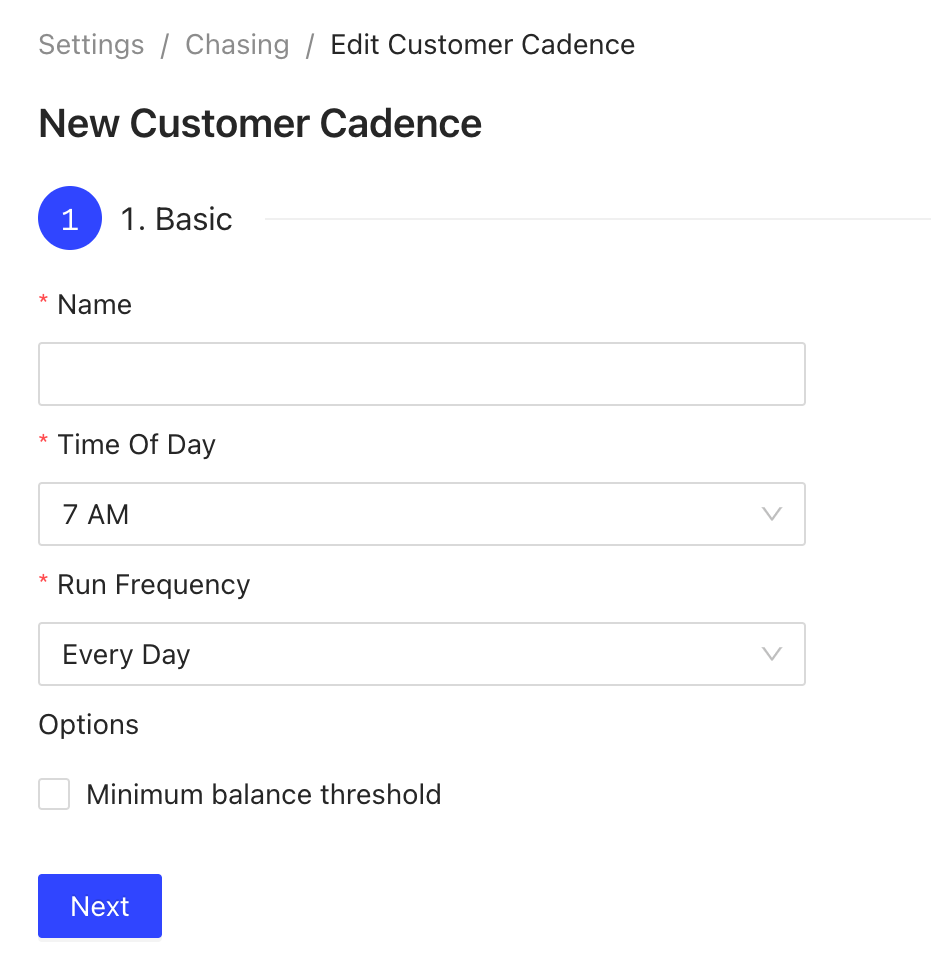Open the Time Of Day dropdown showing 7 AM

(x=420, y=514)
